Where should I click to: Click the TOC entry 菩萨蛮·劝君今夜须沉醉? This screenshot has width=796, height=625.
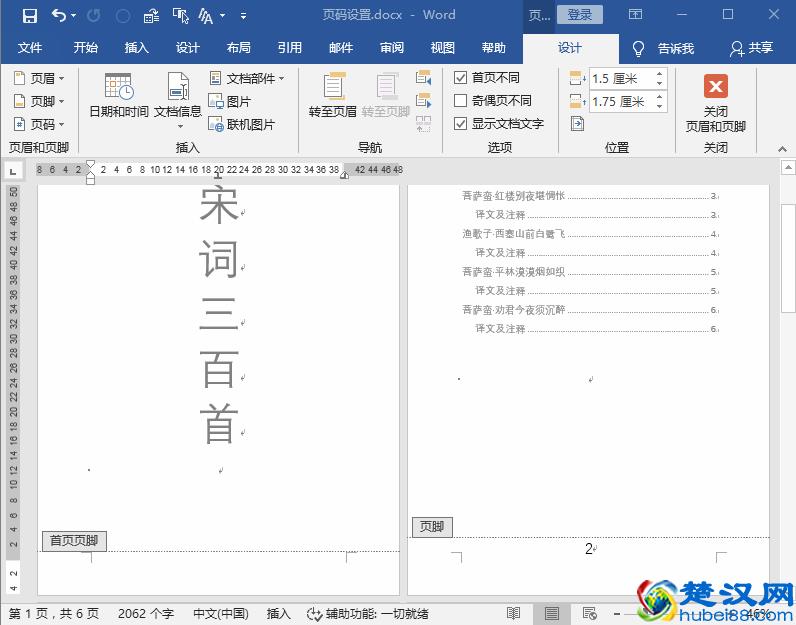[x=513, y=310]
